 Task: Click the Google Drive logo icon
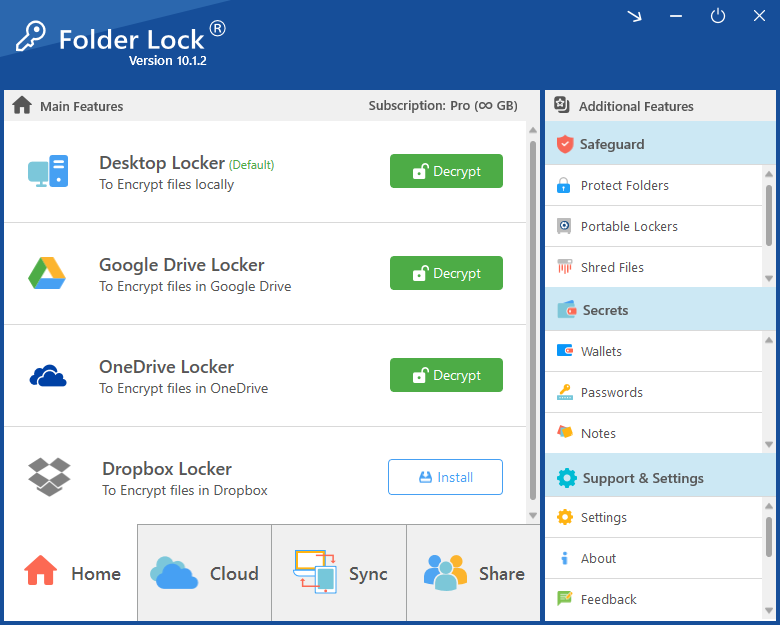pos(47,273)
